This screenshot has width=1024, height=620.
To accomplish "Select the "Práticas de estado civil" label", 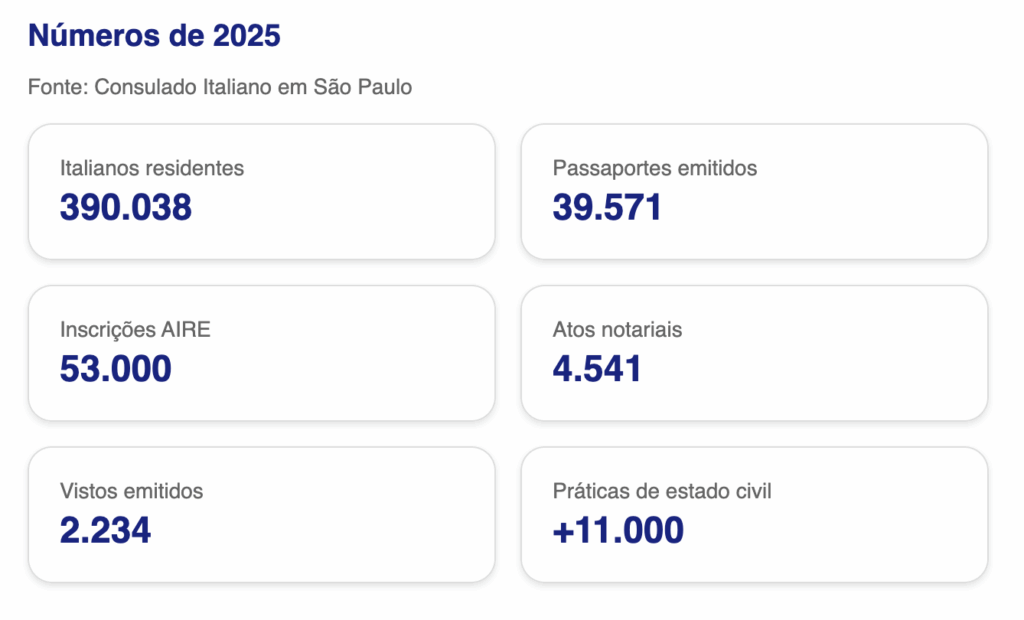I will pyautogui.click(x=662, y=491).
